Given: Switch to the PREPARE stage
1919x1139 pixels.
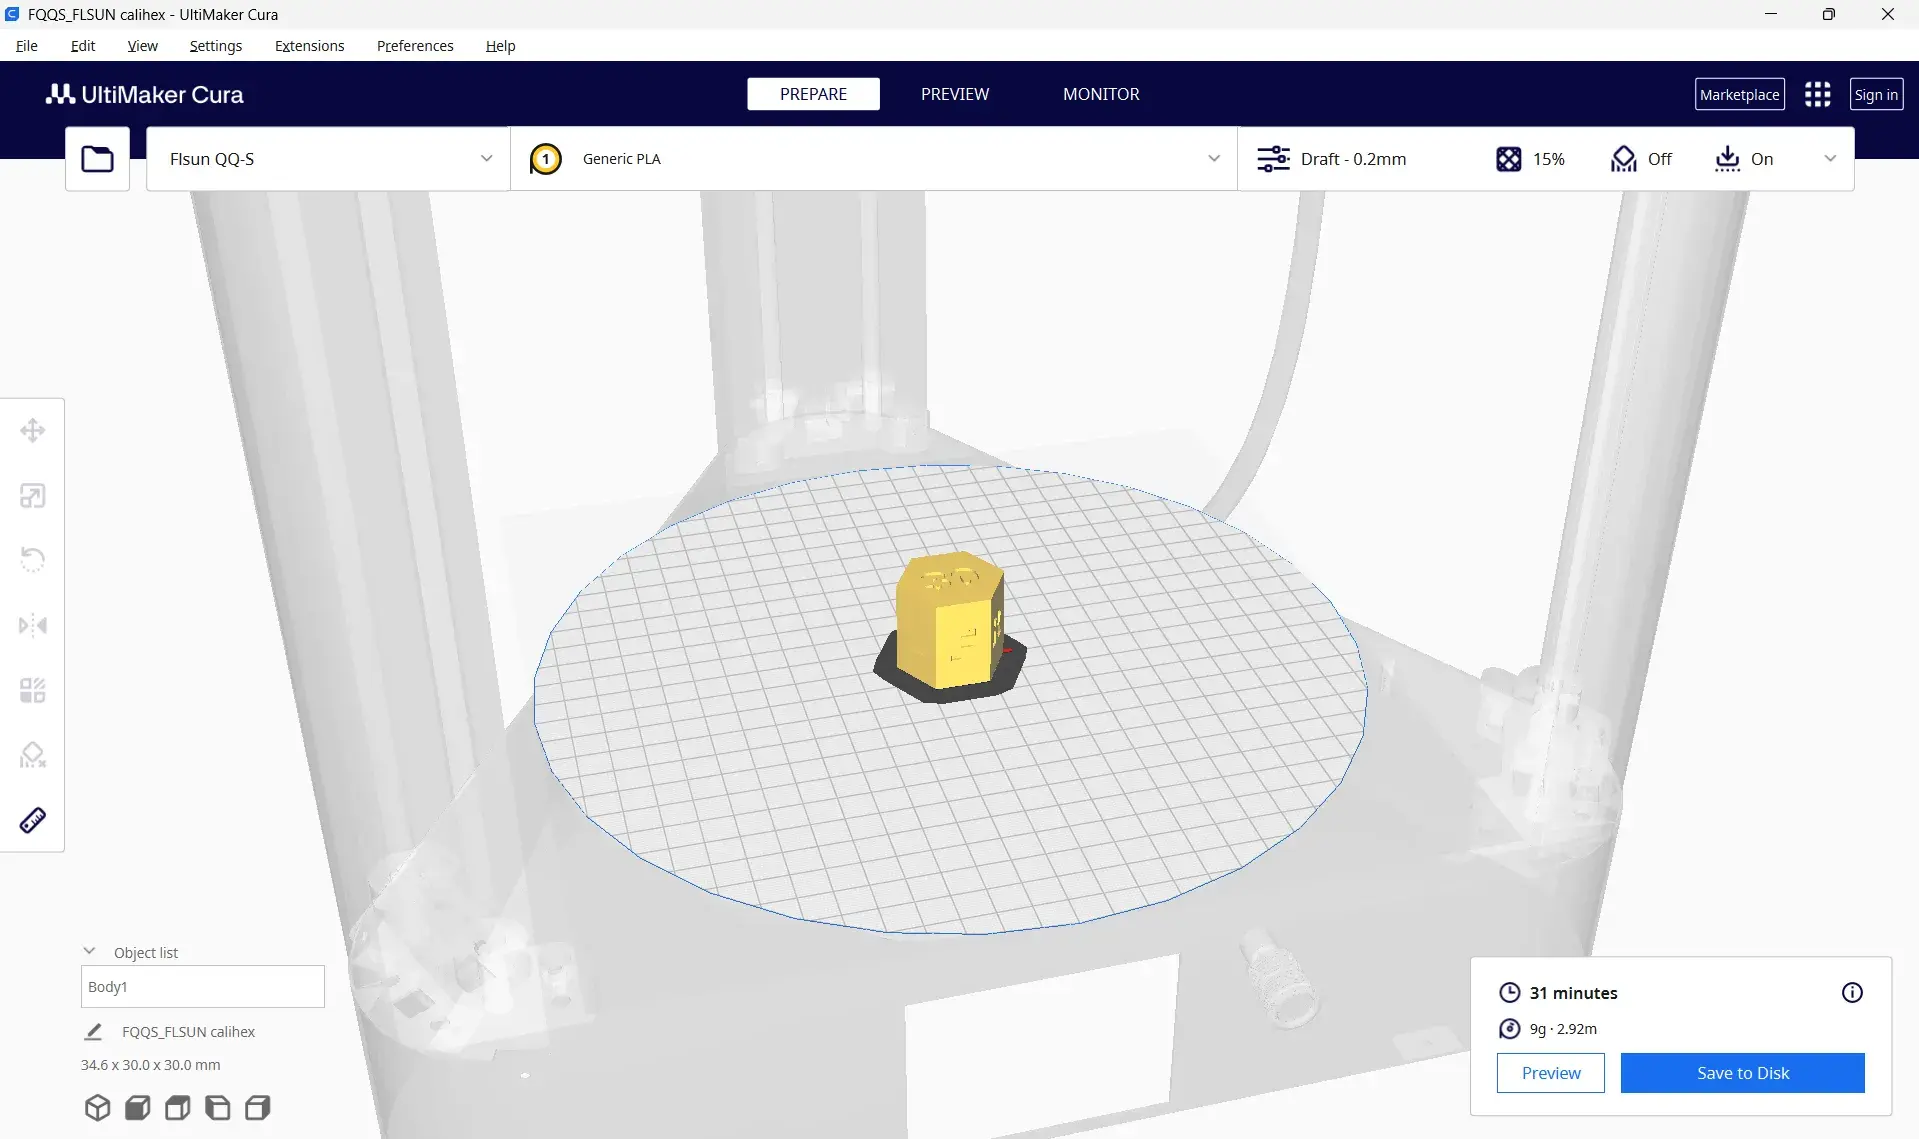Looking at the screenshot, I should pyautogui.click(x=813, y=94).
